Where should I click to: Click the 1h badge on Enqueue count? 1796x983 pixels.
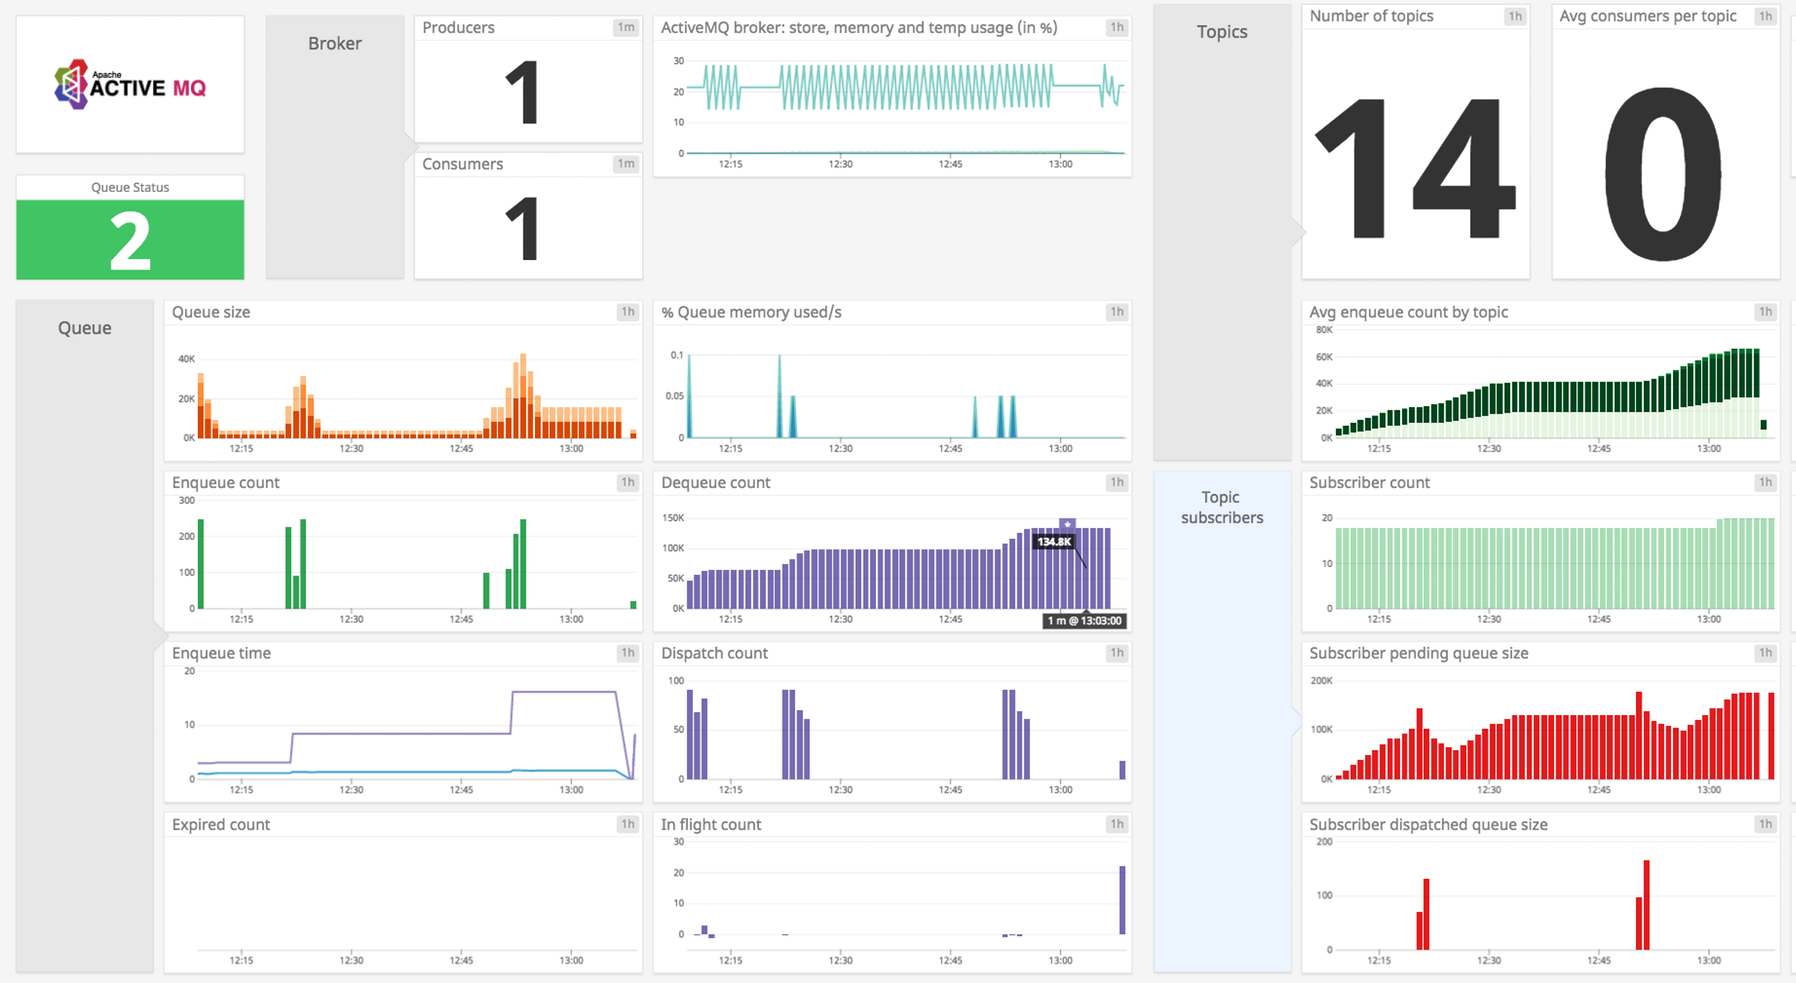point(627,482)
